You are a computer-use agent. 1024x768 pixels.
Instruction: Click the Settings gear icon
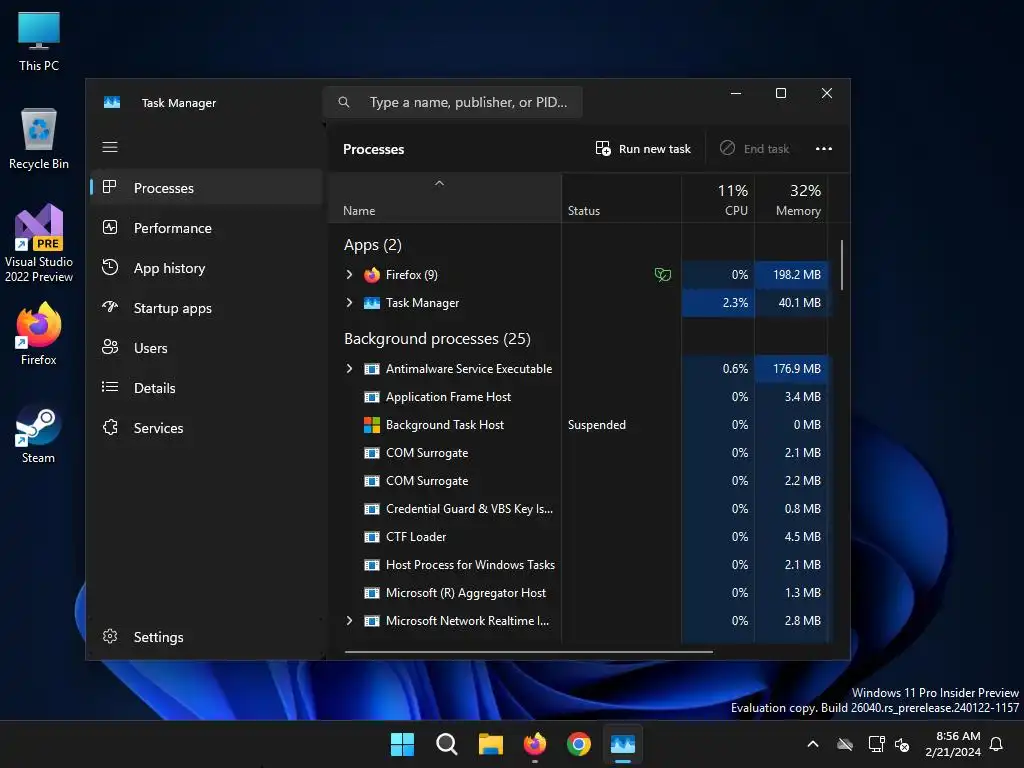point(110,636)
